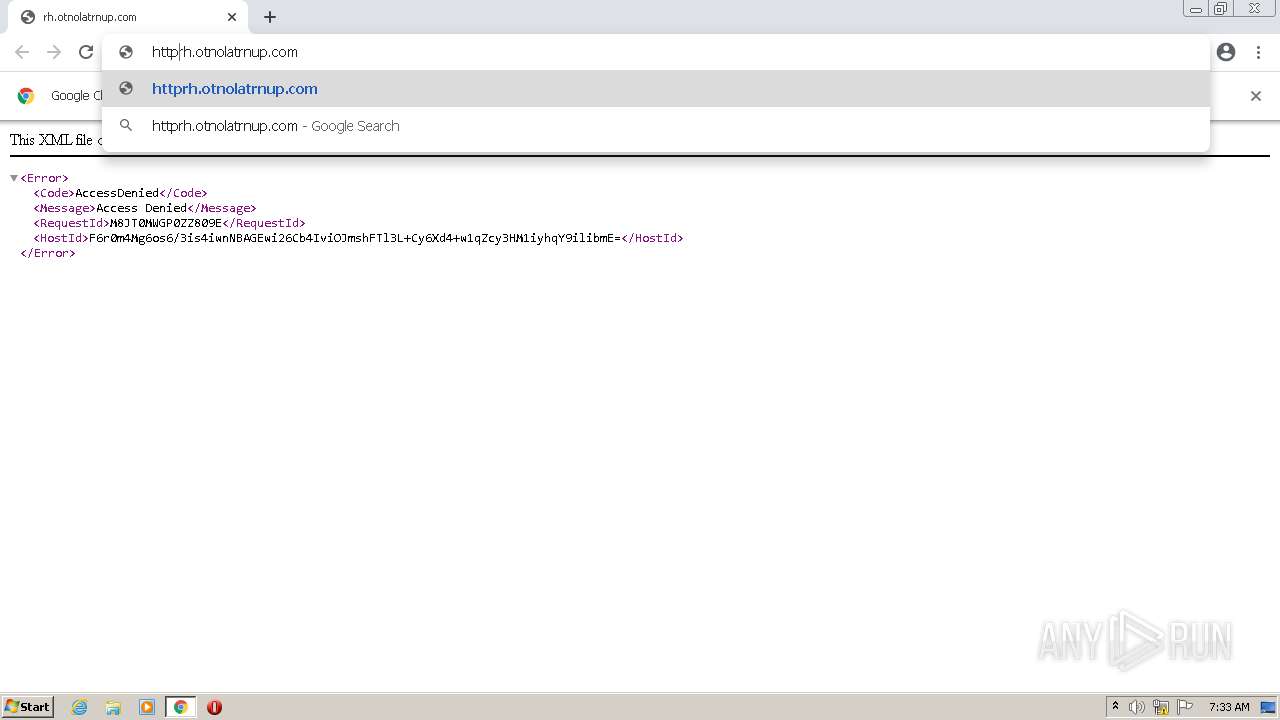Select the rh.otnolatrnup.com tab
The height and width of the screenshot is (720, 1280).
point(128,17)
